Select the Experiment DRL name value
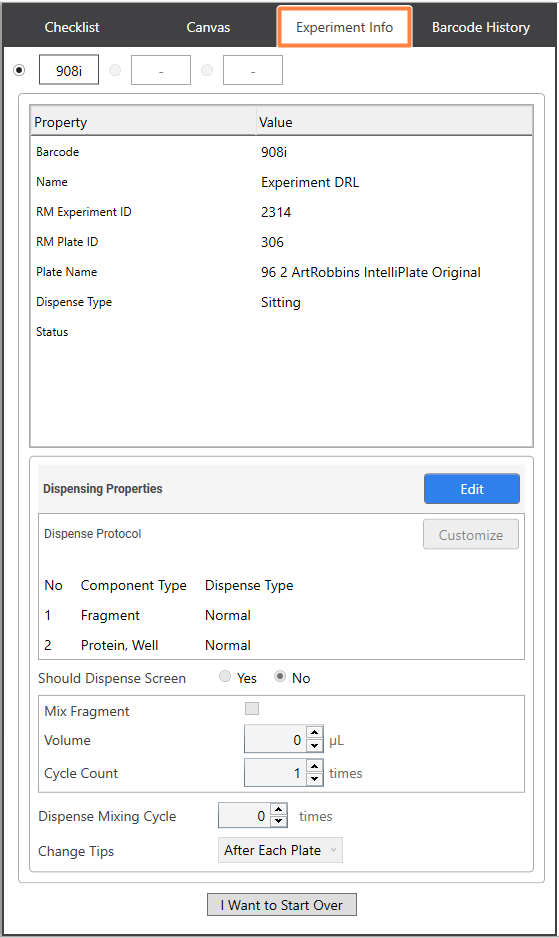Image resolution: width=559 pixels, height=938 pixels. pyautogui.click(x=310, y=182)
